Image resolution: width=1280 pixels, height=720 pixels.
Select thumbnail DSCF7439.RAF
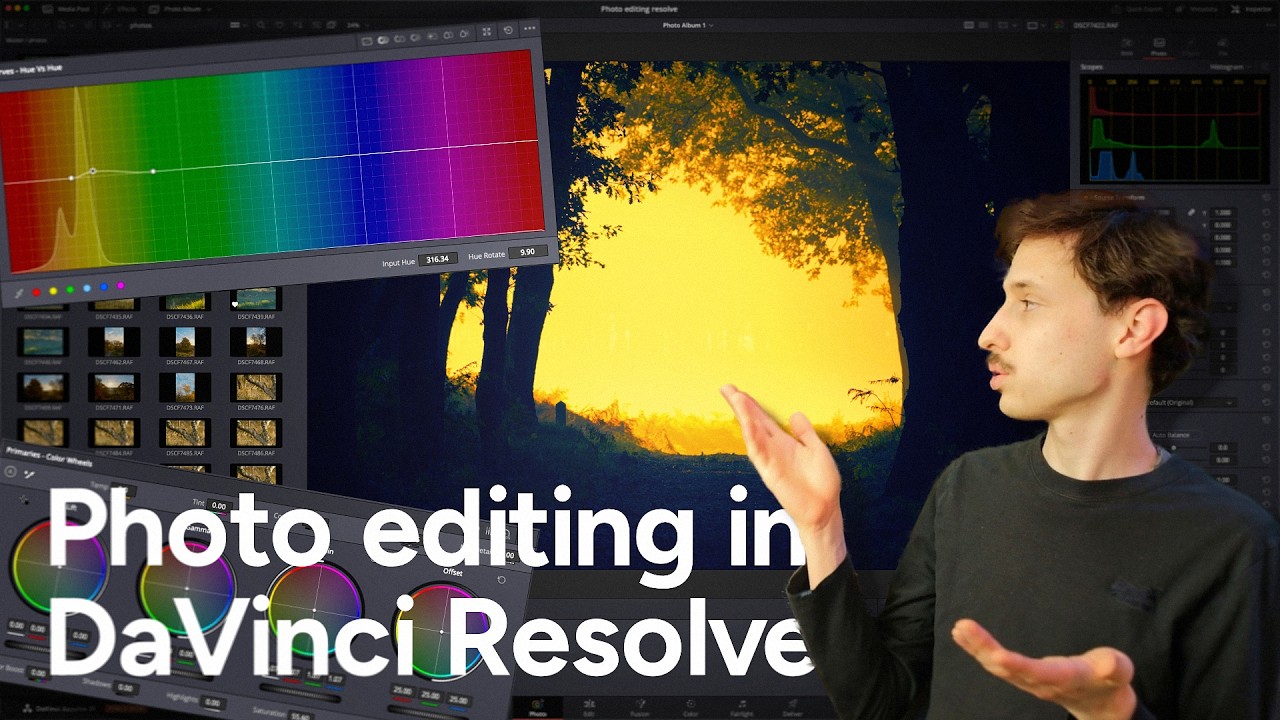tap(256, 299)
